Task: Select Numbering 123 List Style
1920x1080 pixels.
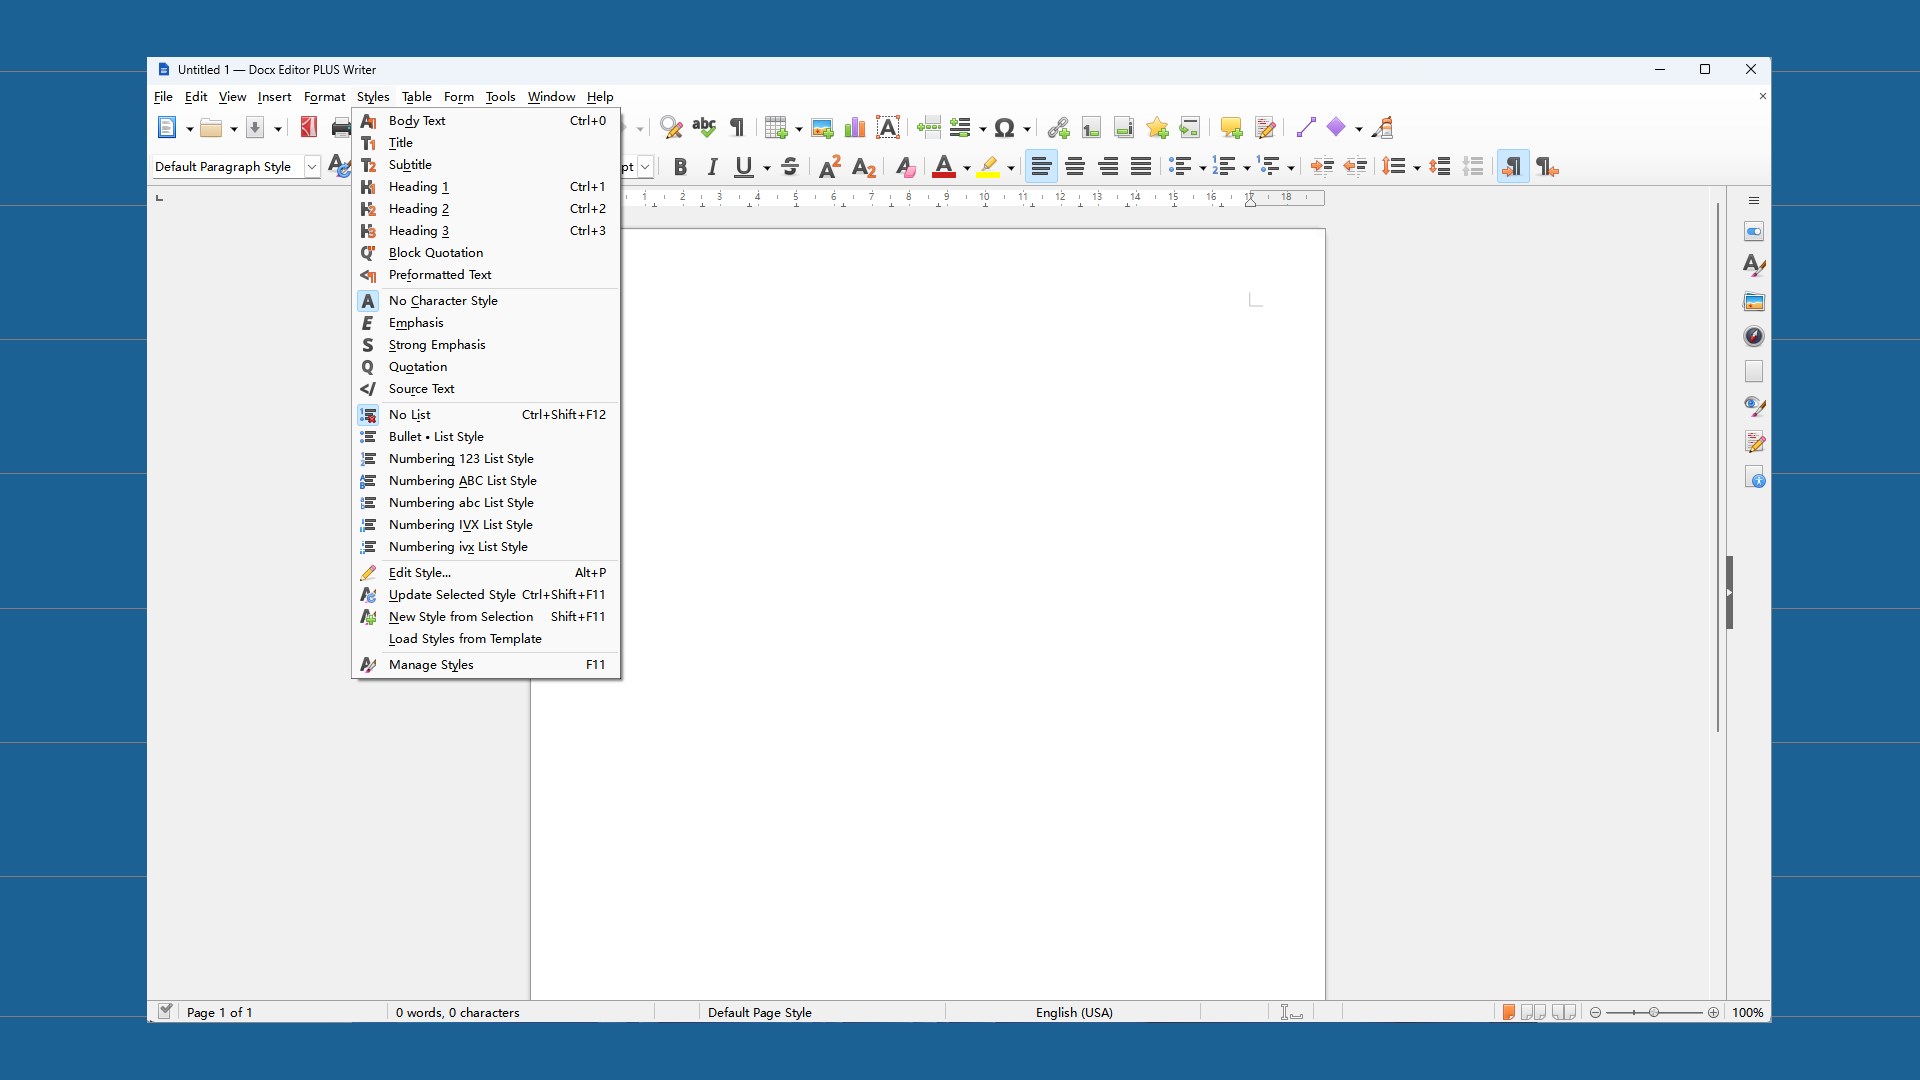Action: 486,459
